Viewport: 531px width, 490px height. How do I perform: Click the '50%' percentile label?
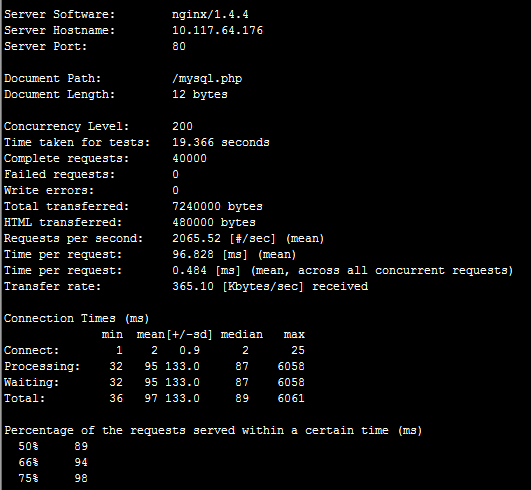(28, 447)
